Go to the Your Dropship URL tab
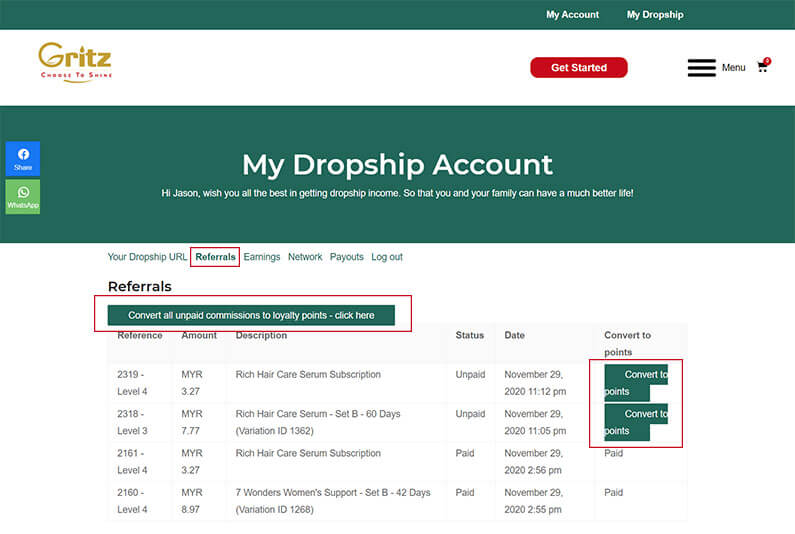Image resolution: width=795 pixels, height=534 pixels. (x=147, y=257)
